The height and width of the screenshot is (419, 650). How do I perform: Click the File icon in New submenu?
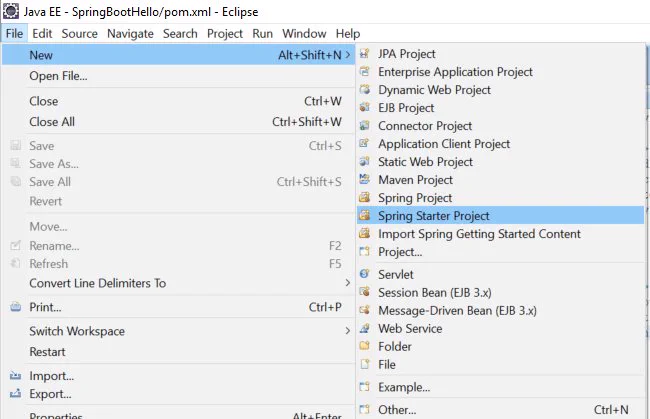364,364
